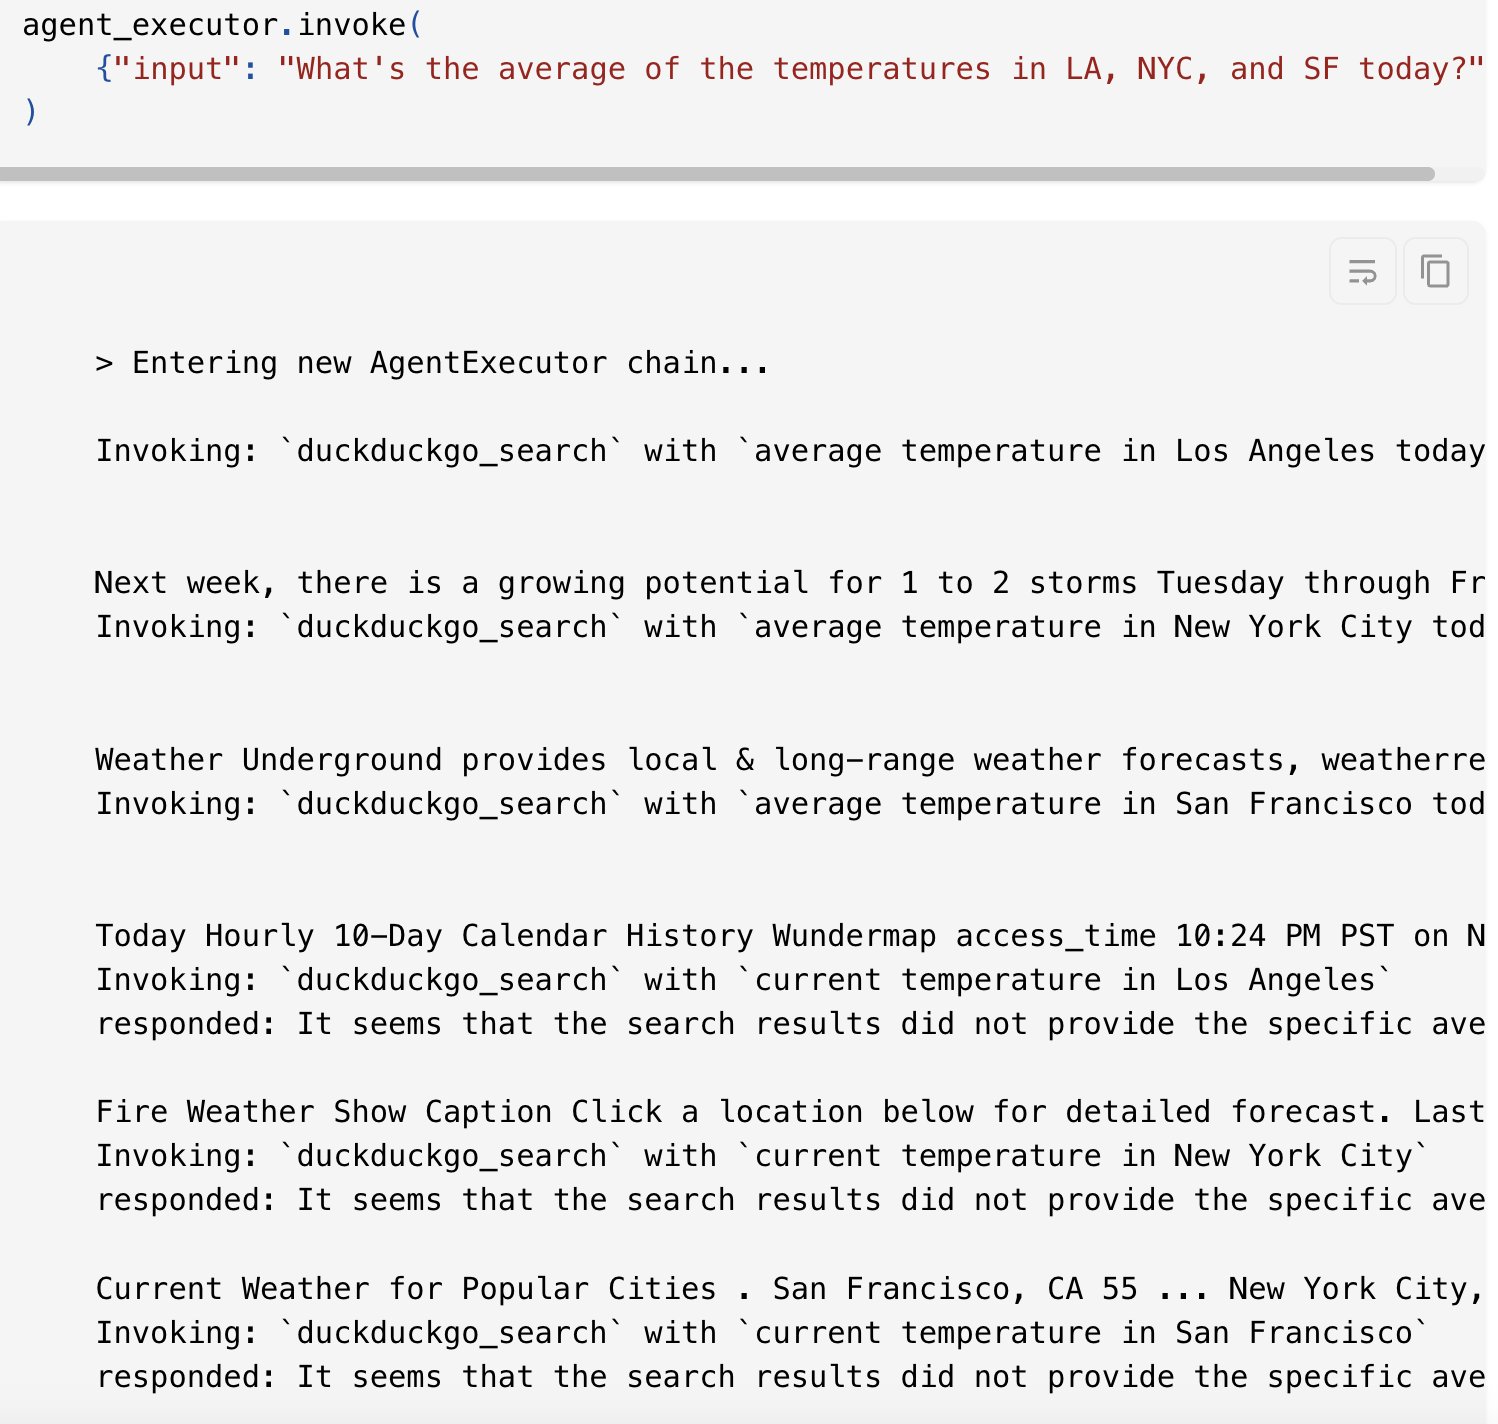Click the question string about LA, NYC, SF temperatures
The image size is (1498, 1424).
[x=881, y=69]
